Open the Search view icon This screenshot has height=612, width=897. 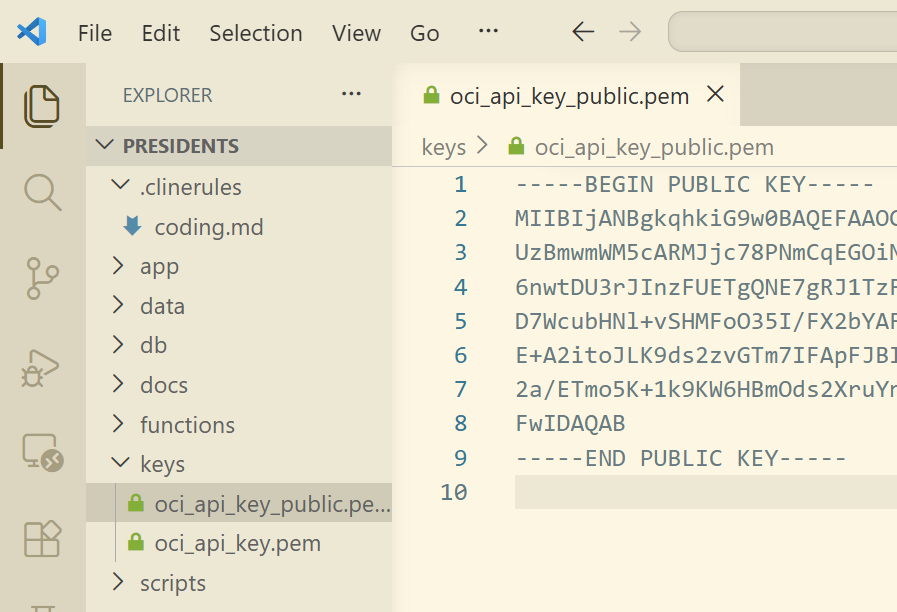[x=42, y=192]
